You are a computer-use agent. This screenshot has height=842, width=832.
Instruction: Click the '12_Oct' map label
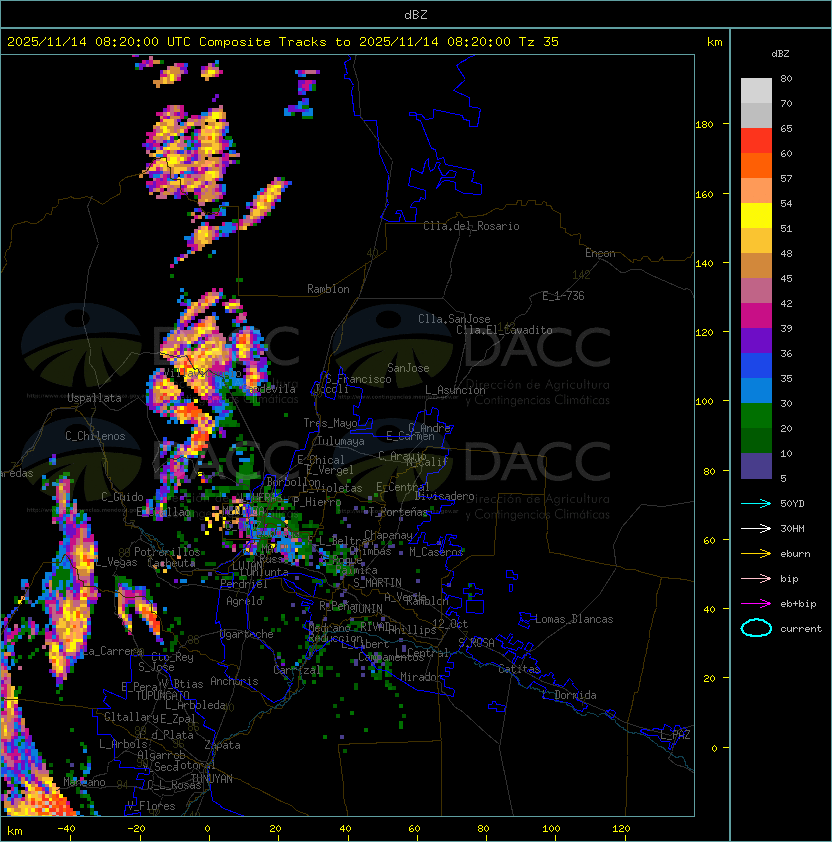450,624
